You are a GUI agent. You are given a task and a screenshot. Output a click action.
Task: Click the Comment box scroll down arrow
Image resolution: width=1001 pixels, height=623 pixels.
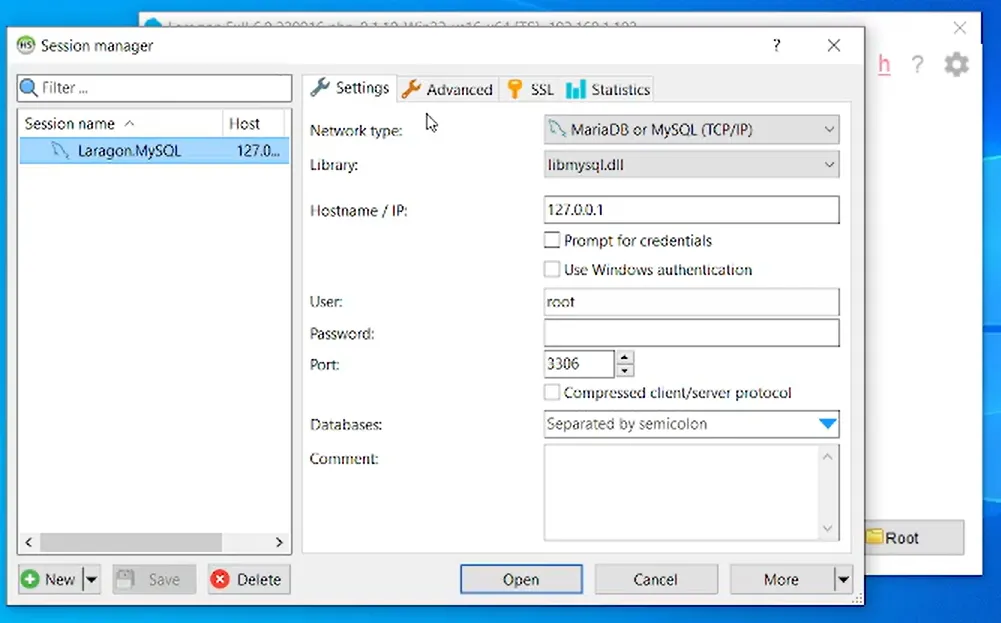(x=828, y=529)
